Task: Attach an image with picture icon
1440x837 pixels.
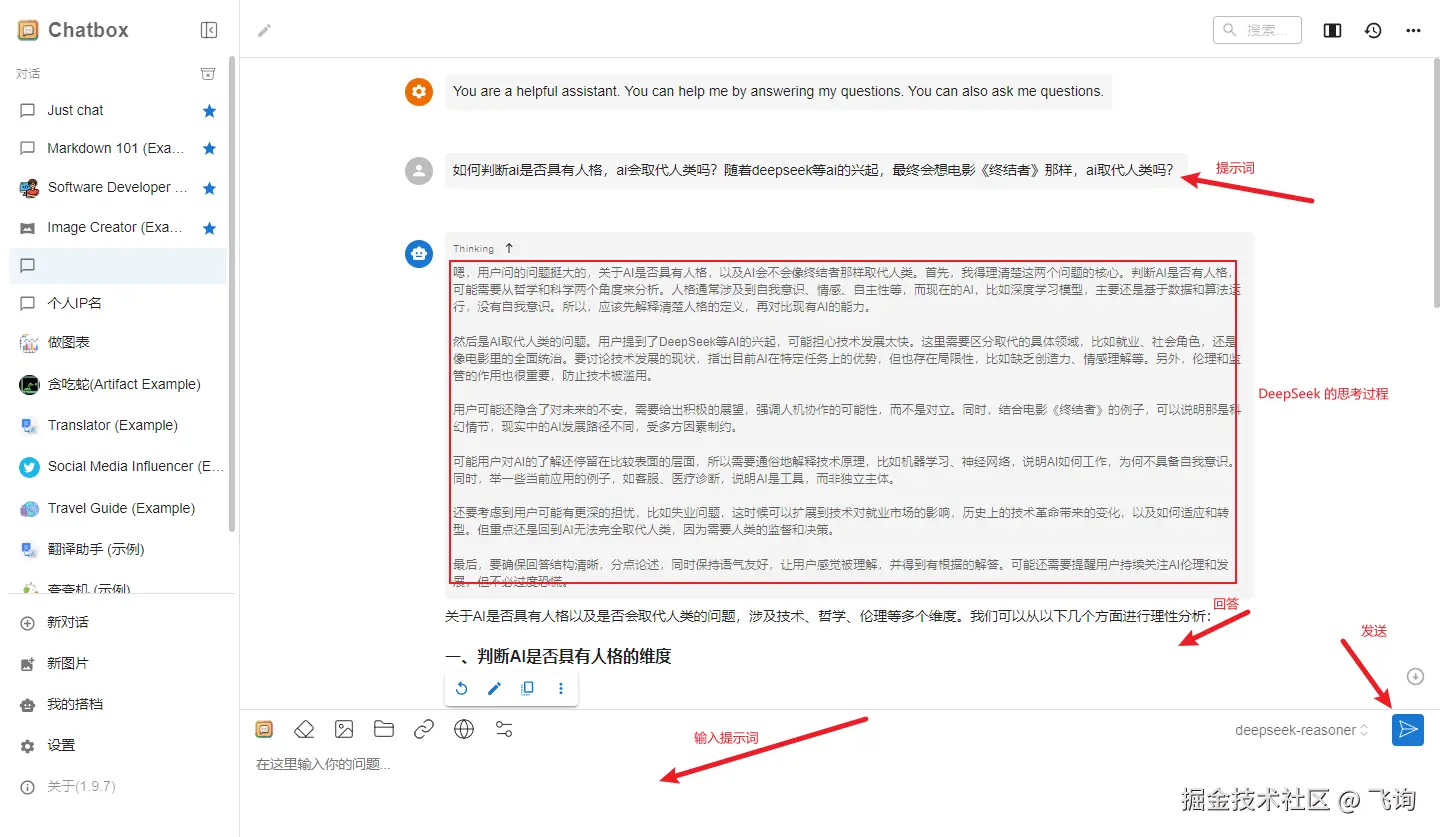Action: click(x=344, y=729)
